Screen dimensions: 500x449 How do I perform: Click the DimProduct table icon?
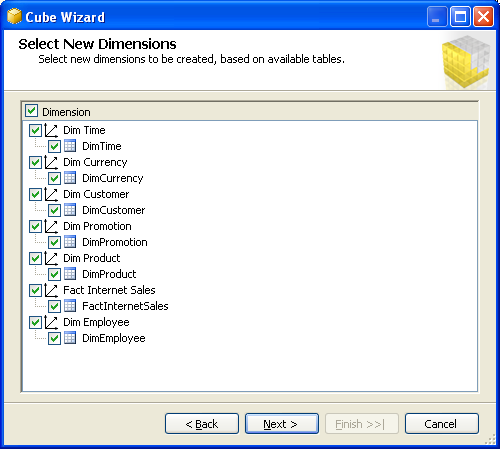[70, 274]
